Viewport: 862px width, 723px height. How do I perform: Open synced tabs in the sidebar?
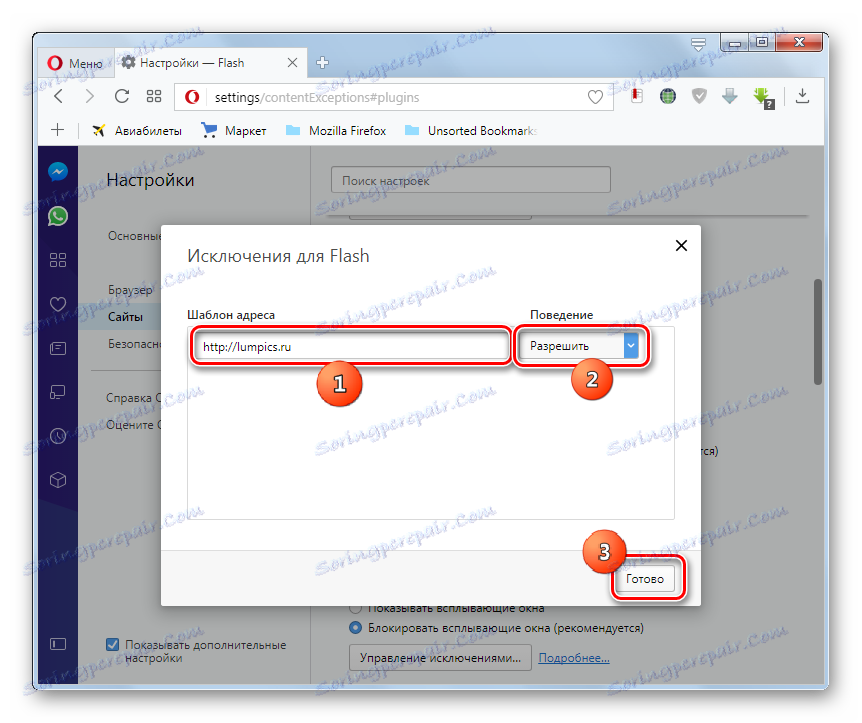(58, 392)
